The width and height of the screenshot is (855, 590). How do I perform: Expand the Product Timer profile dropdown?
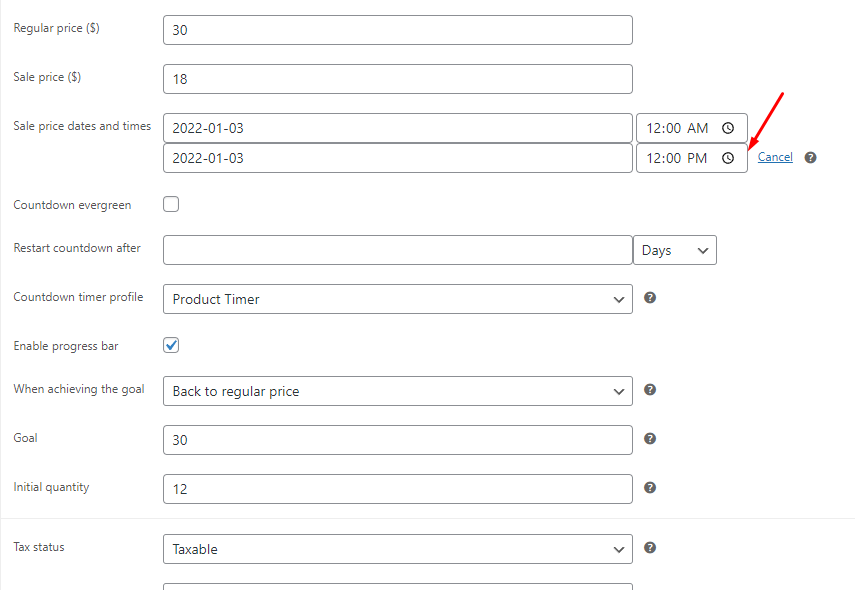point(398,299)
